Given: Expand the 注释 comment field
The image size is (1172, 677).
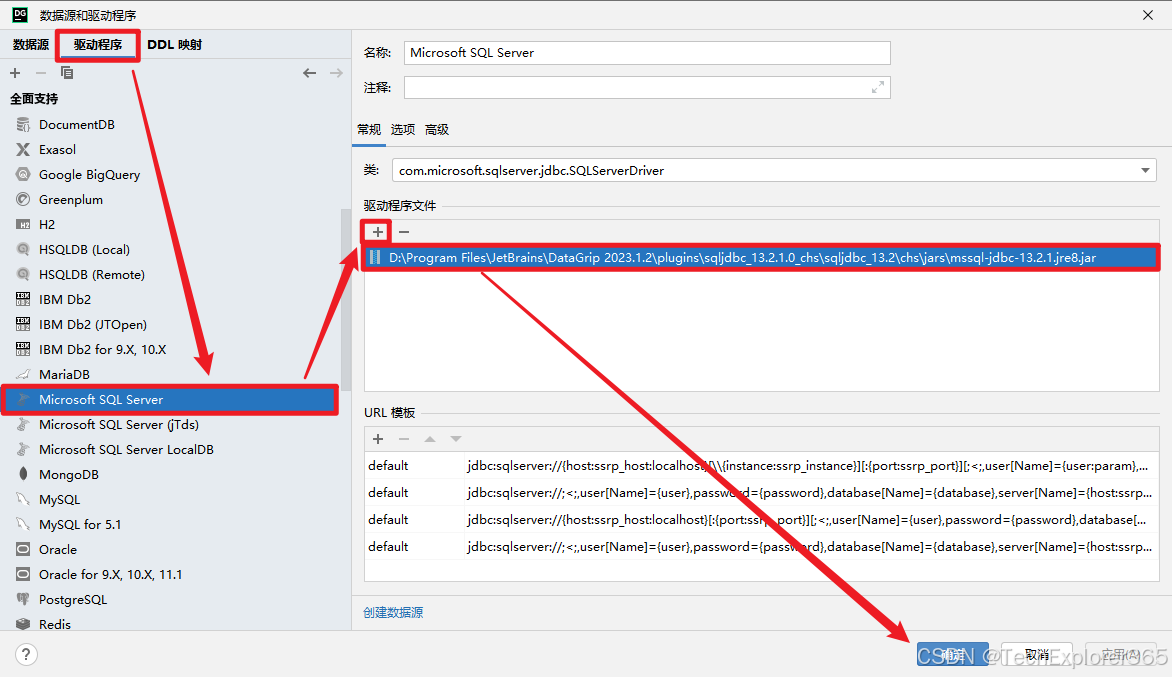Looking at the screenshot, I should (877, 88).
